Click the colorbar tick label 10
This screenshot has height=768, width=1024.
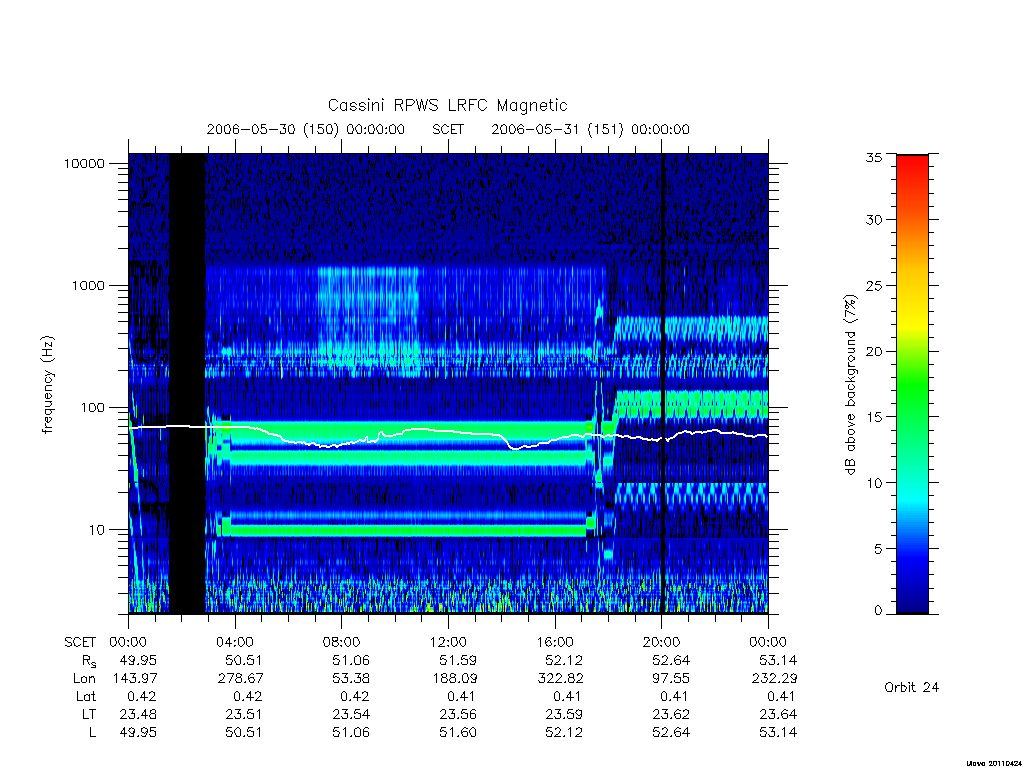coord(873,483)
